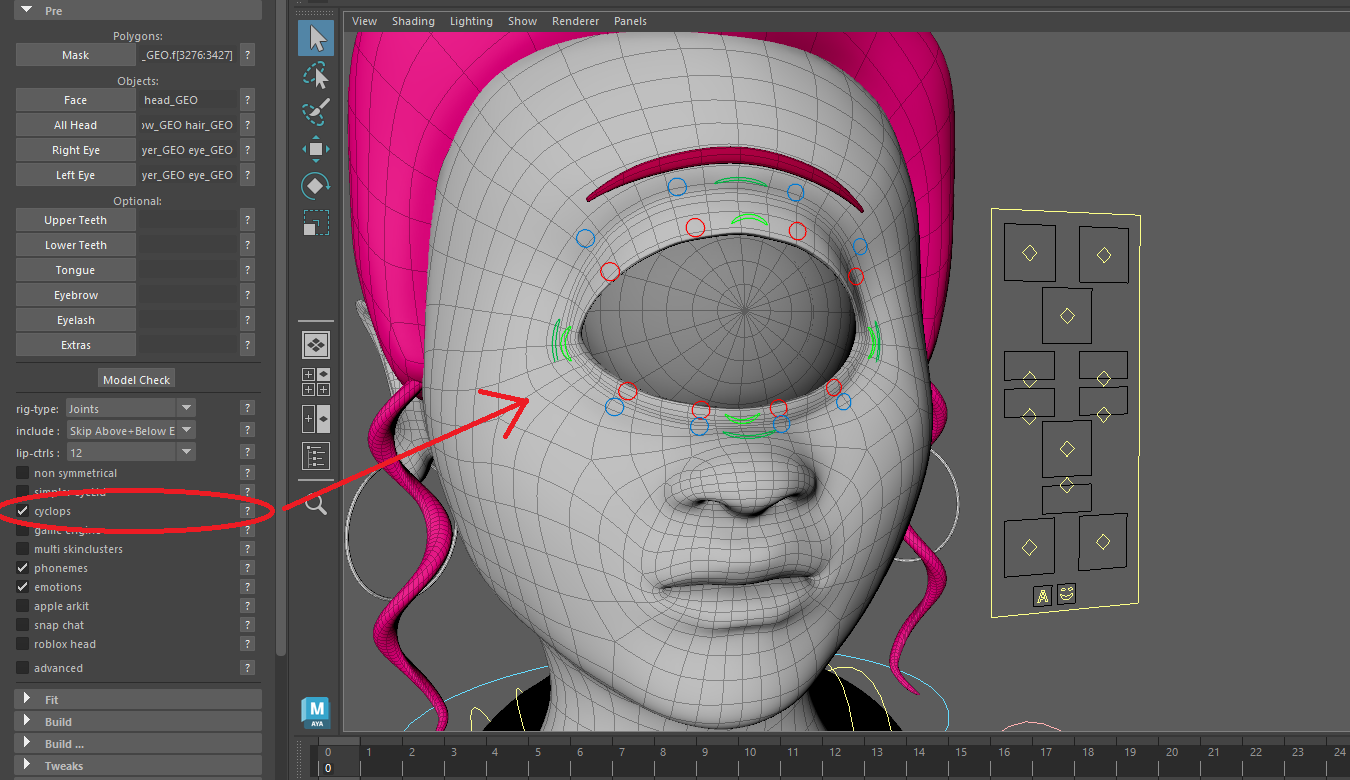Open help for the Mask row
The height and width of the screenshot is (780, 1350).
[x=247, y=55]
